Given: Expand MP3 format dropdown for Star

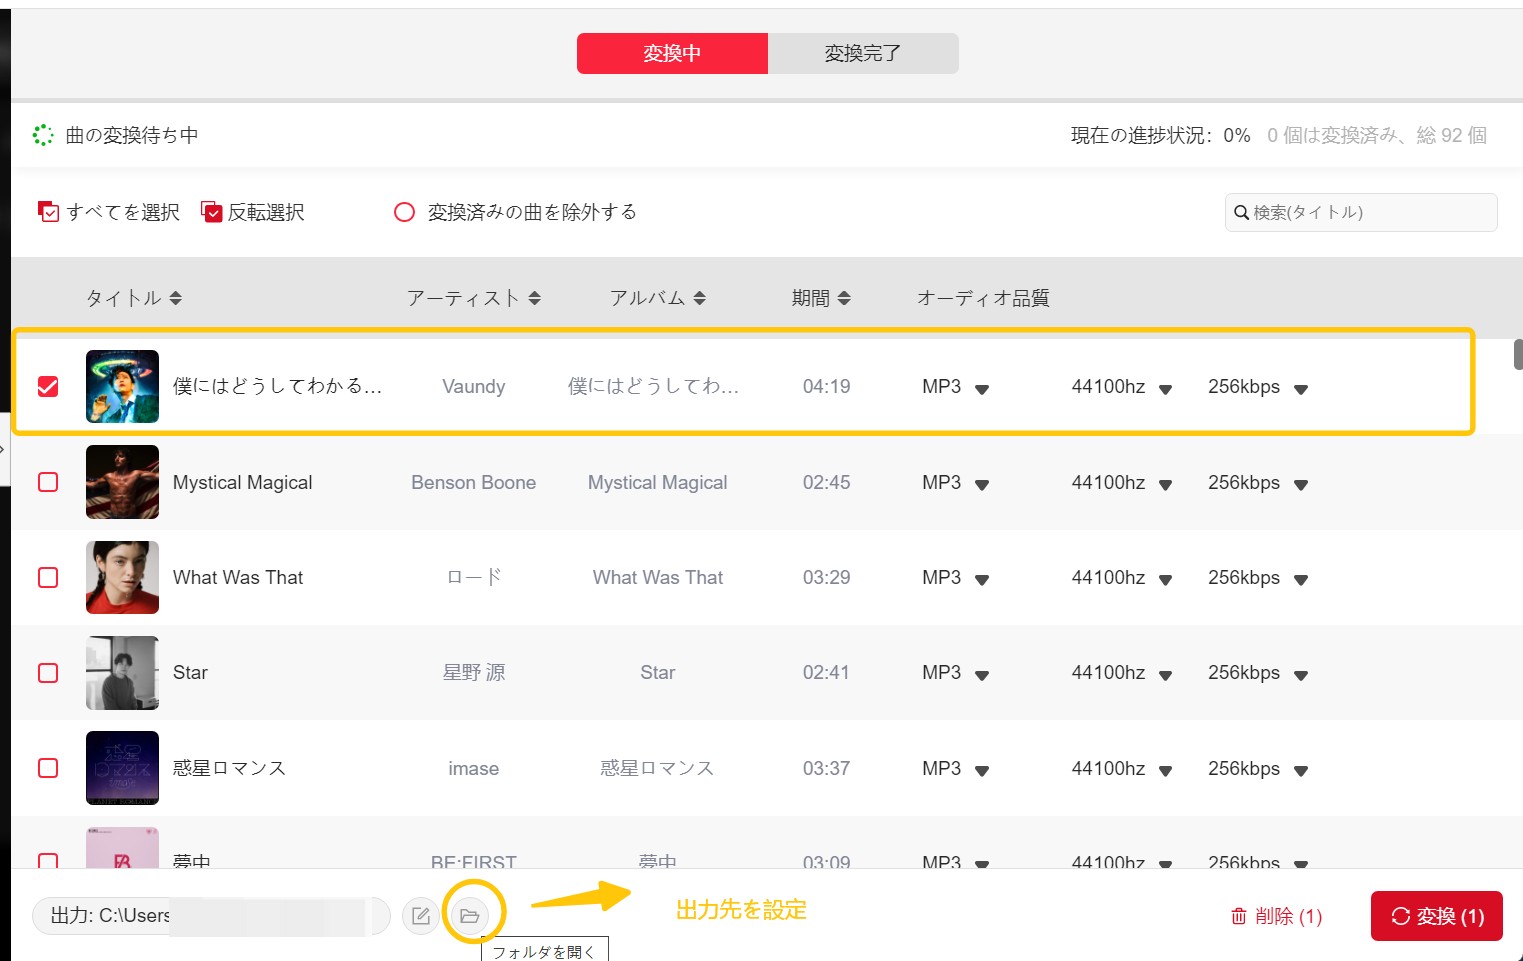Looking at the screenshot, I should [982, 675].
